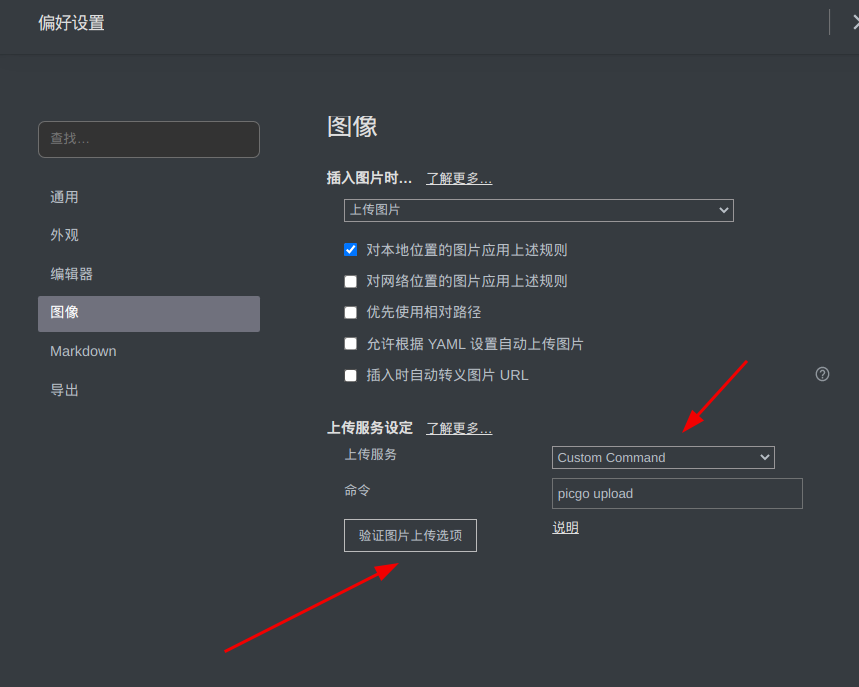Image resolution: width=859 pixels, height=687 pixels.
Task: Toggle apply rules to local images checkbox
Action: point(351,250)
